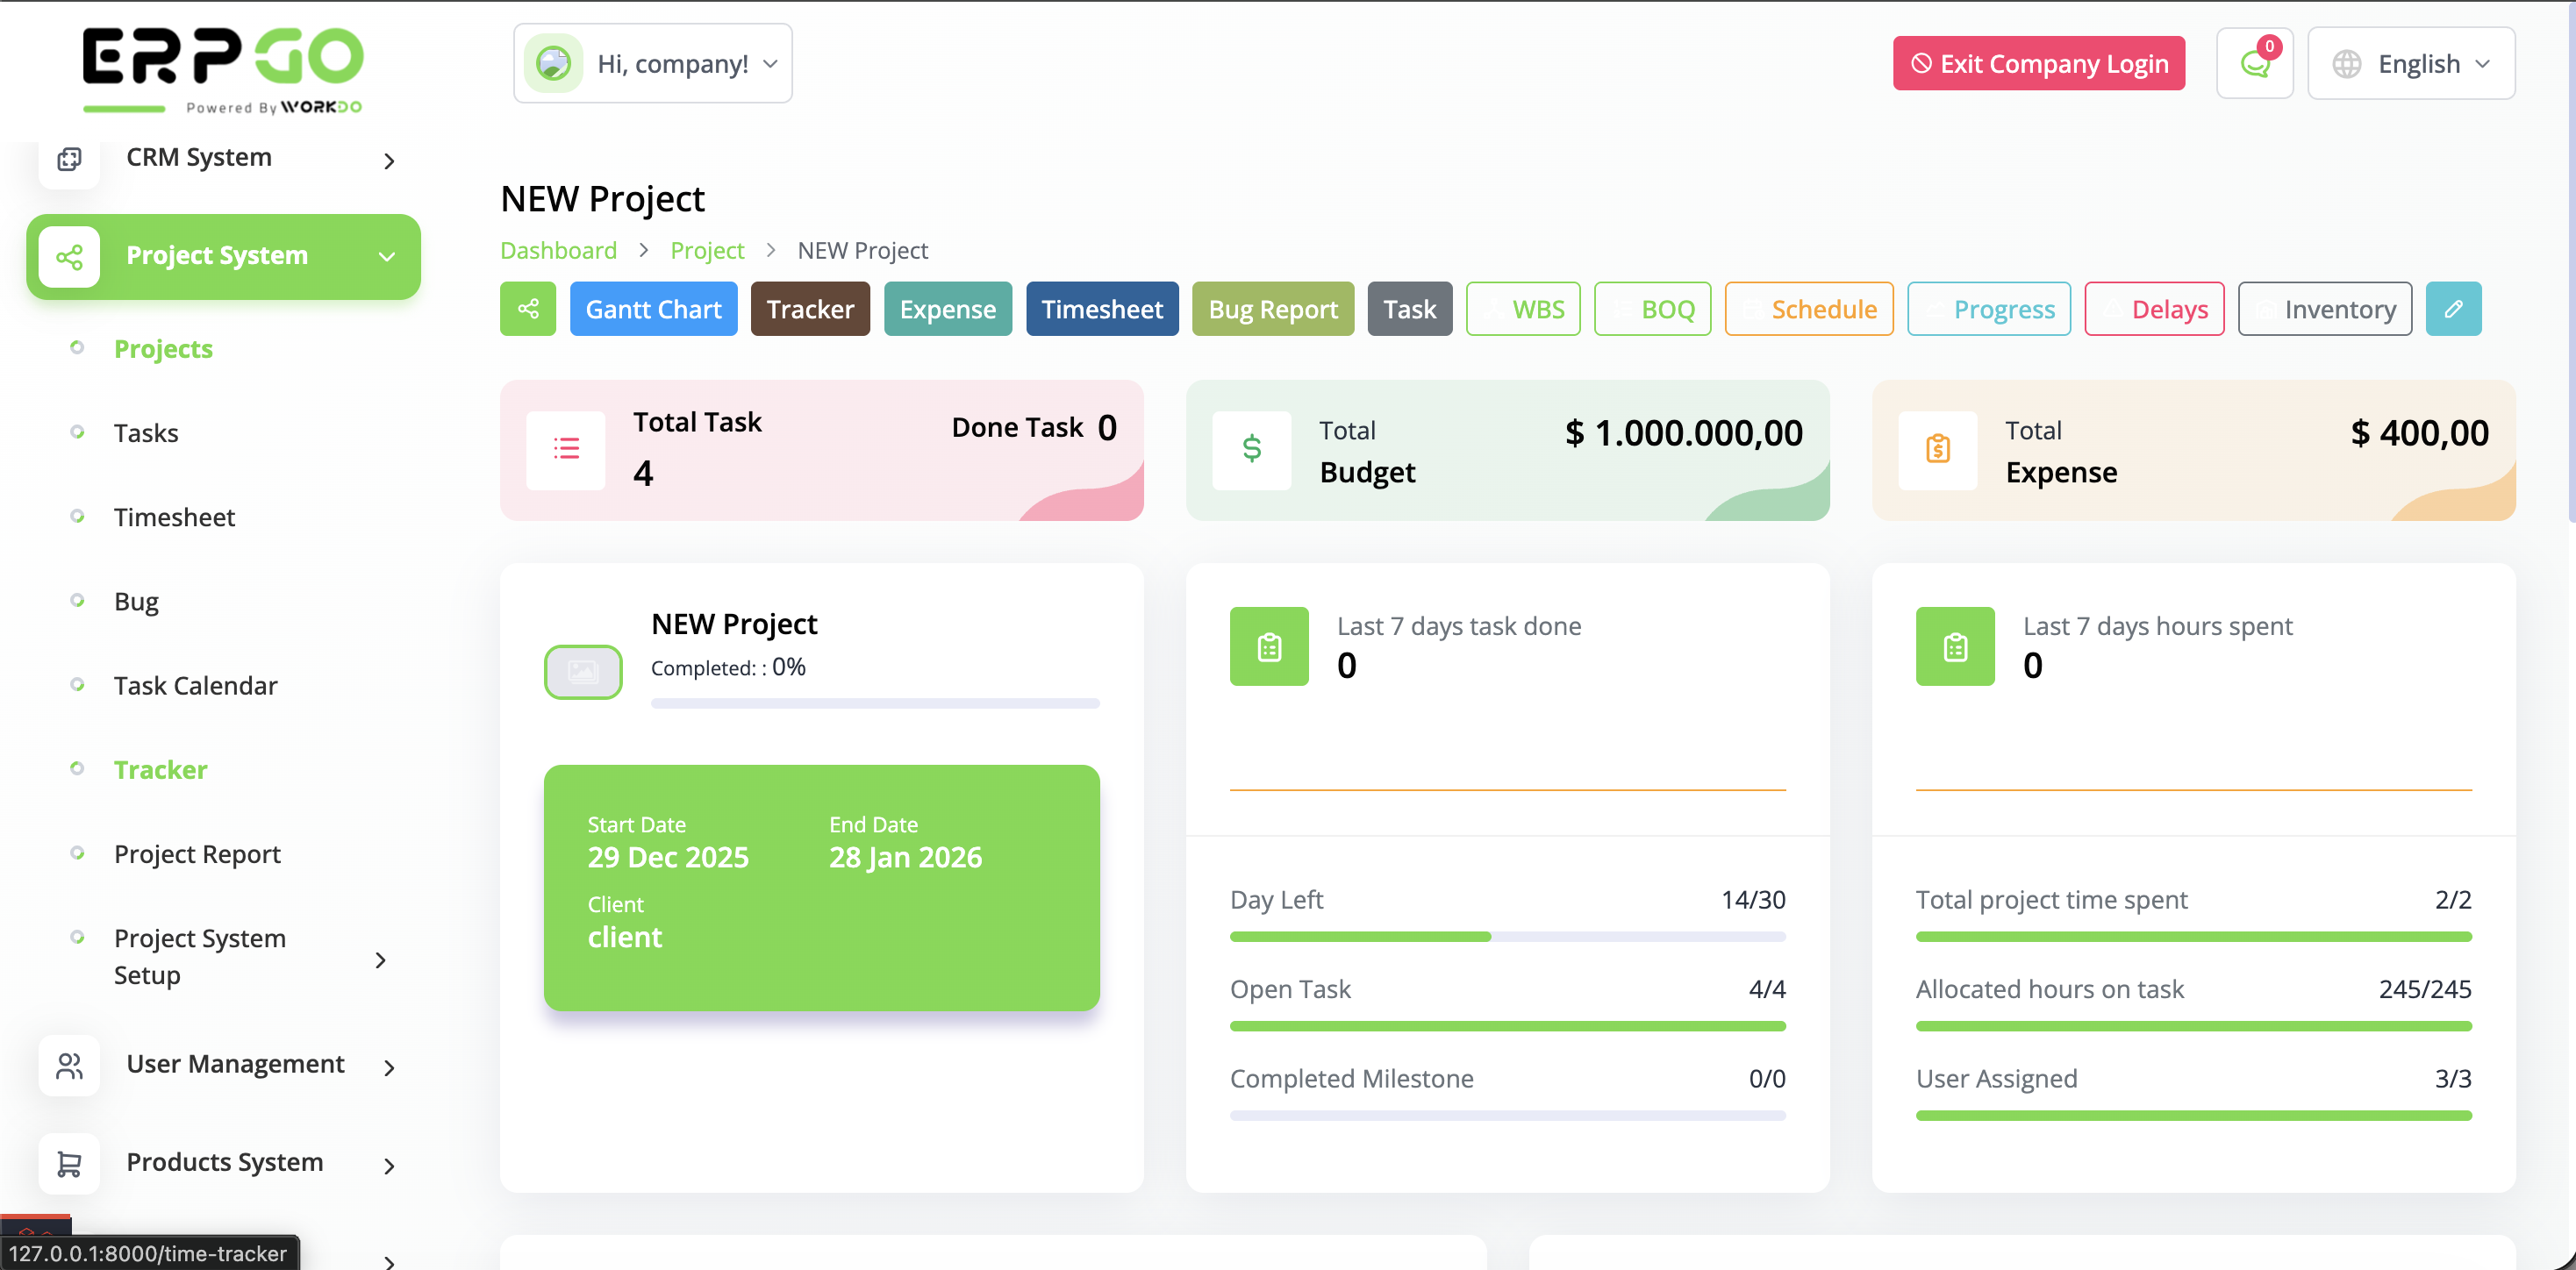Click the blue pencil edit project icon
Viewport: 2576px width, 1270px height.
2453,309
